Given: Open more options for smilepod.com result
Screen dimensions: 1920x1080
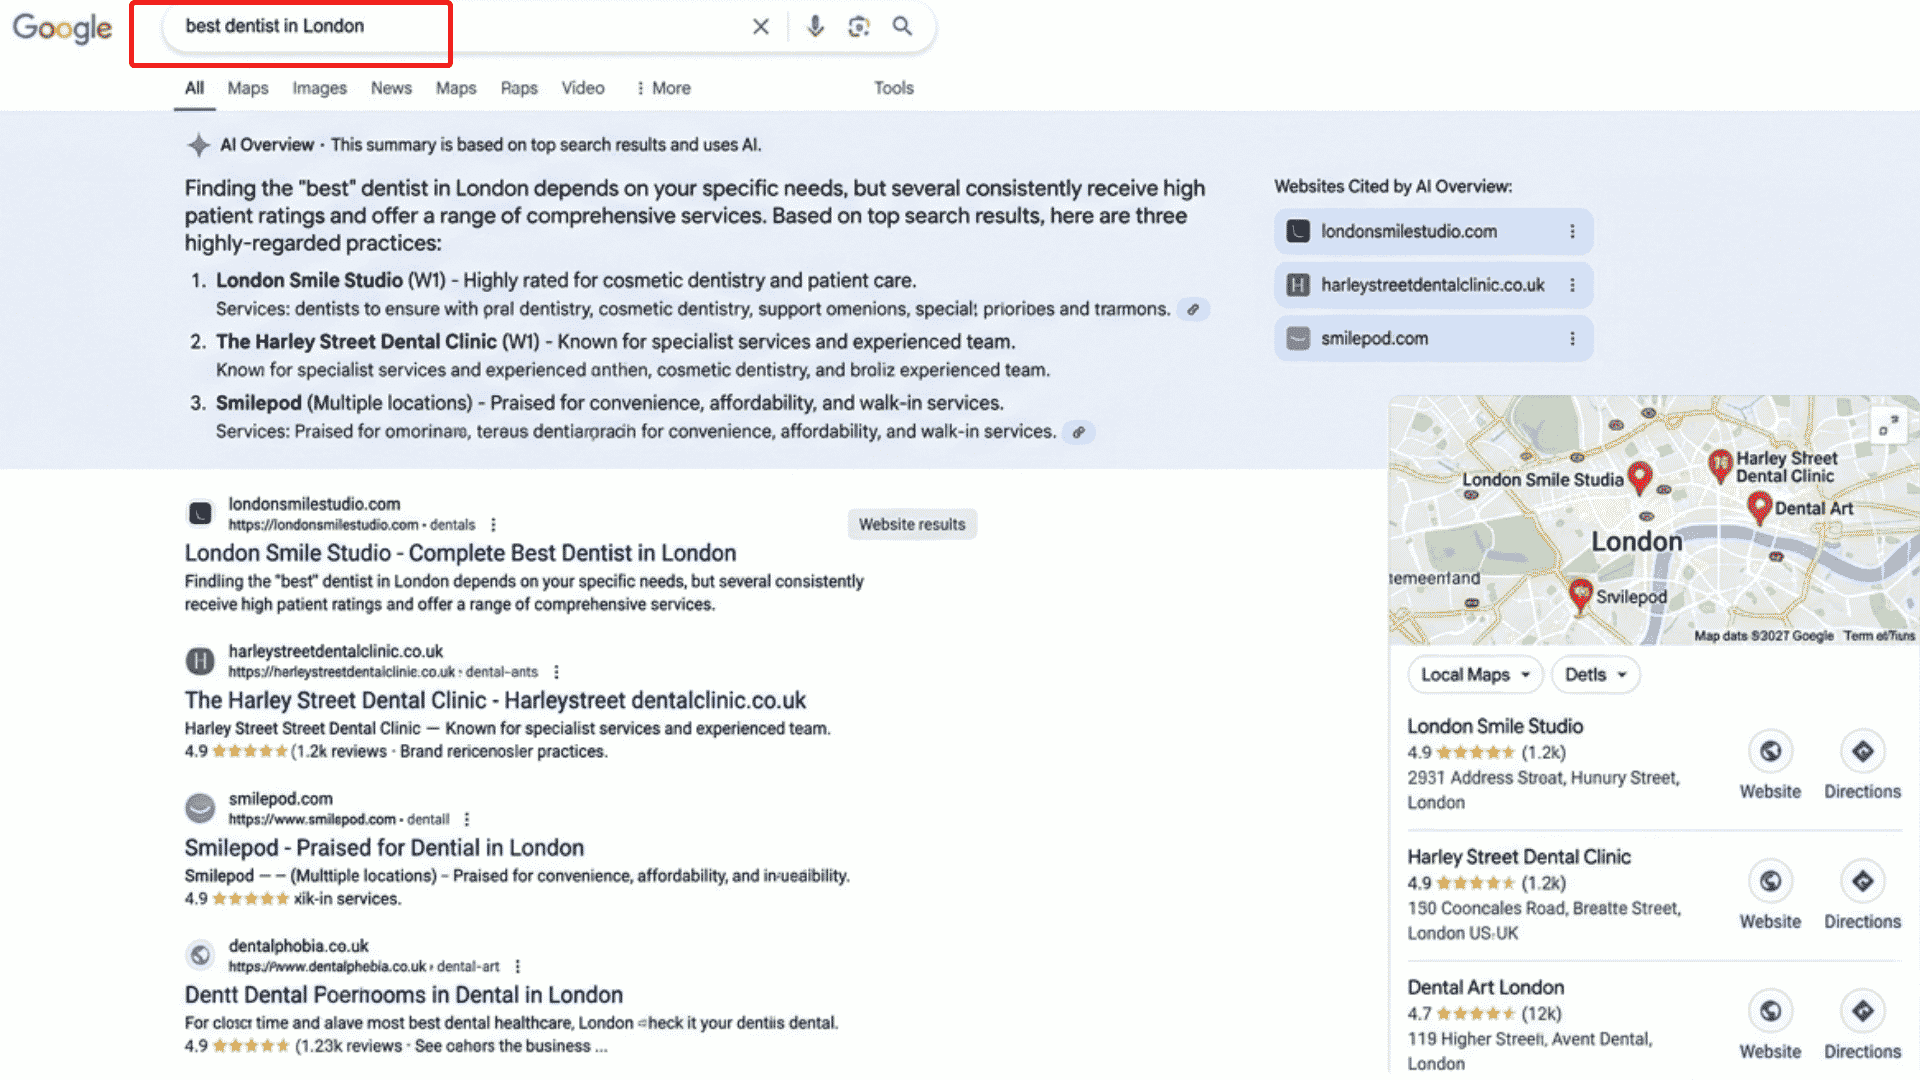Looking at the screenshot, I should pyautogui.click(x=467, y=819).
